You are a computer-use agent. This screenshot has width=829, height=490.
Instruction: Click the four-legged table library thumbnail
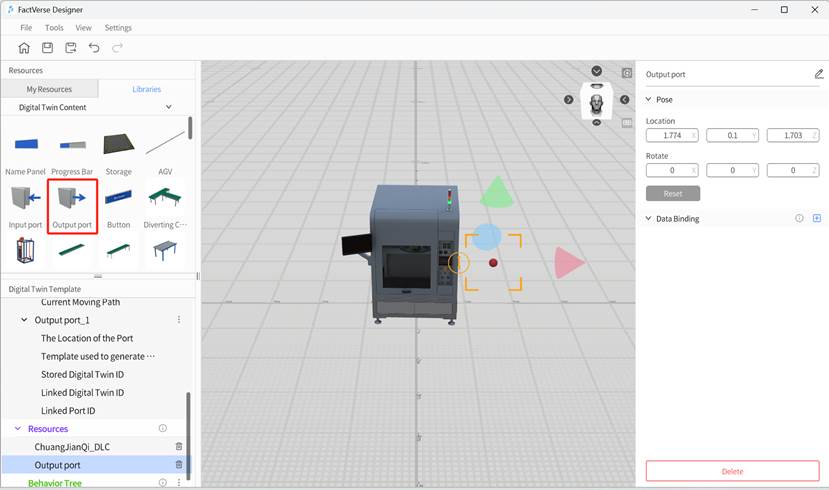165,251
